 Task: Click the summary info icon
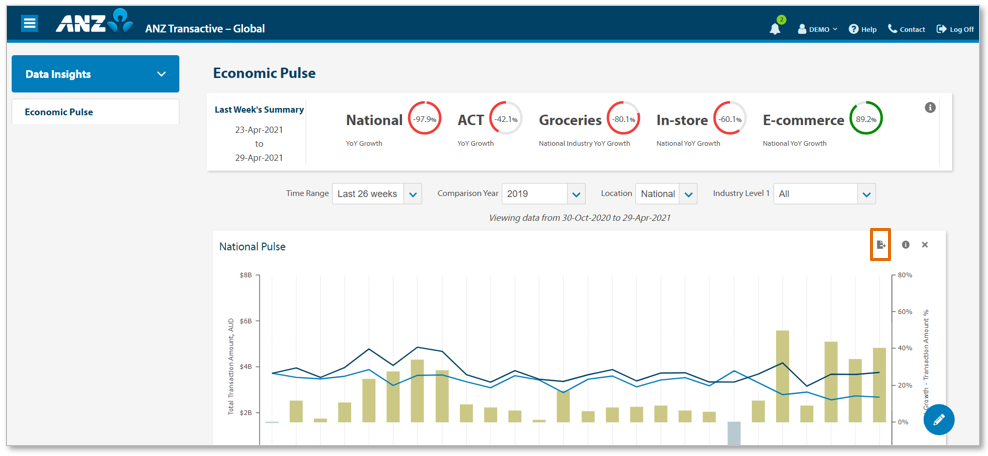[930, 107]
